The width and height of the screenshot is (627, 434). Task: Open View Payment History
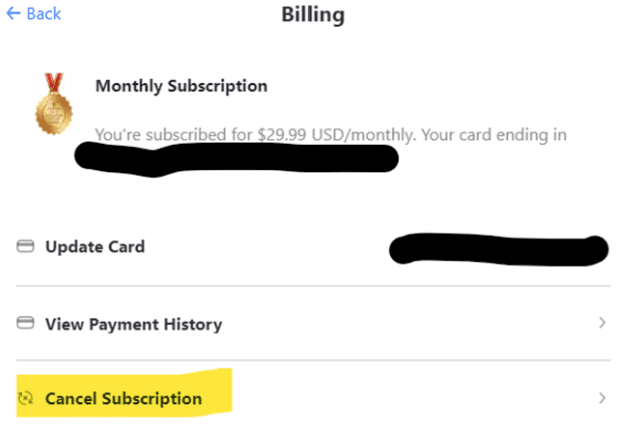134,324
